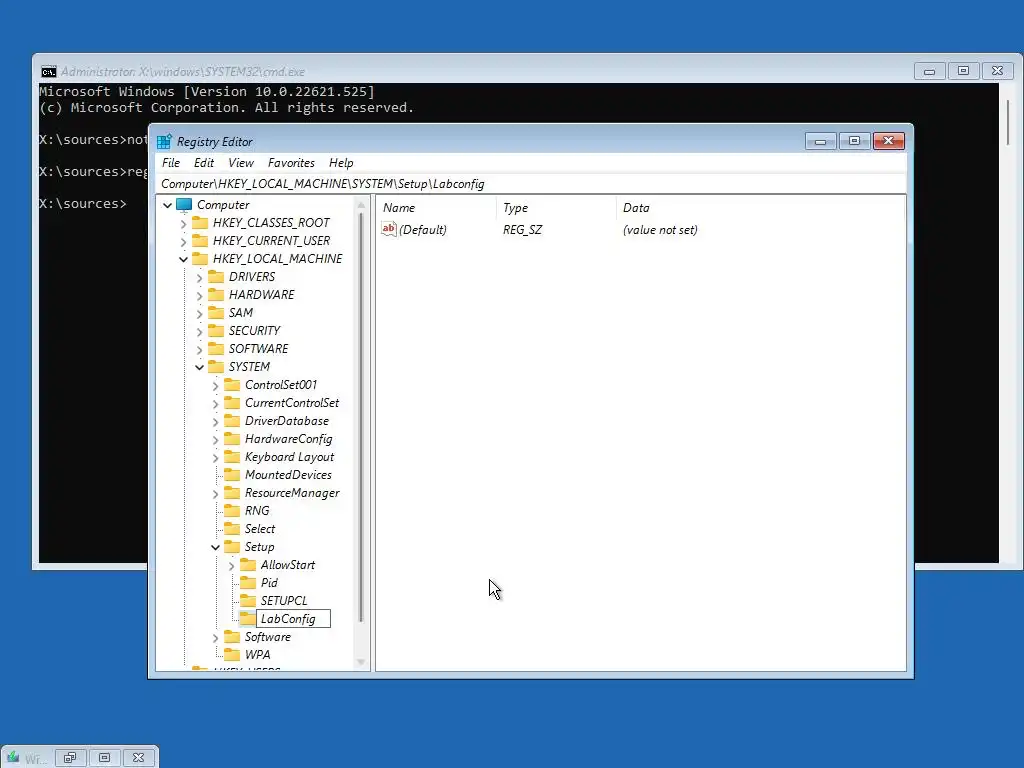This screenshot has height=768, width=1024.
Task: Click the tree pane scroll up arrow
Action: click(361, 205)
